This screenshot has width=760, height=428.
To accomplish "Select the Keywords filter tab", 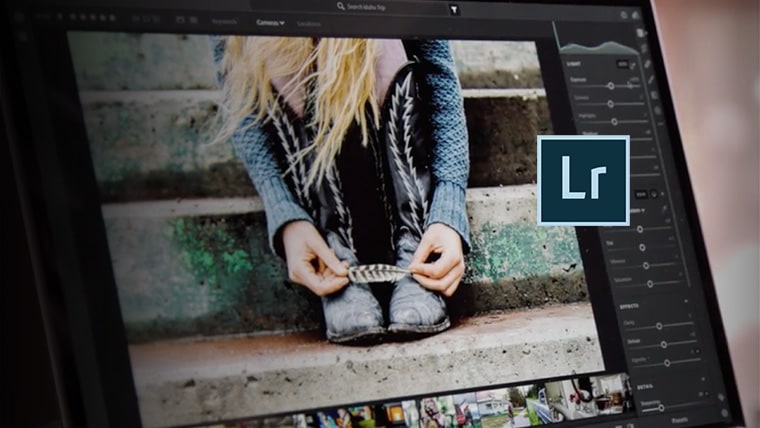I will (224, 22).
